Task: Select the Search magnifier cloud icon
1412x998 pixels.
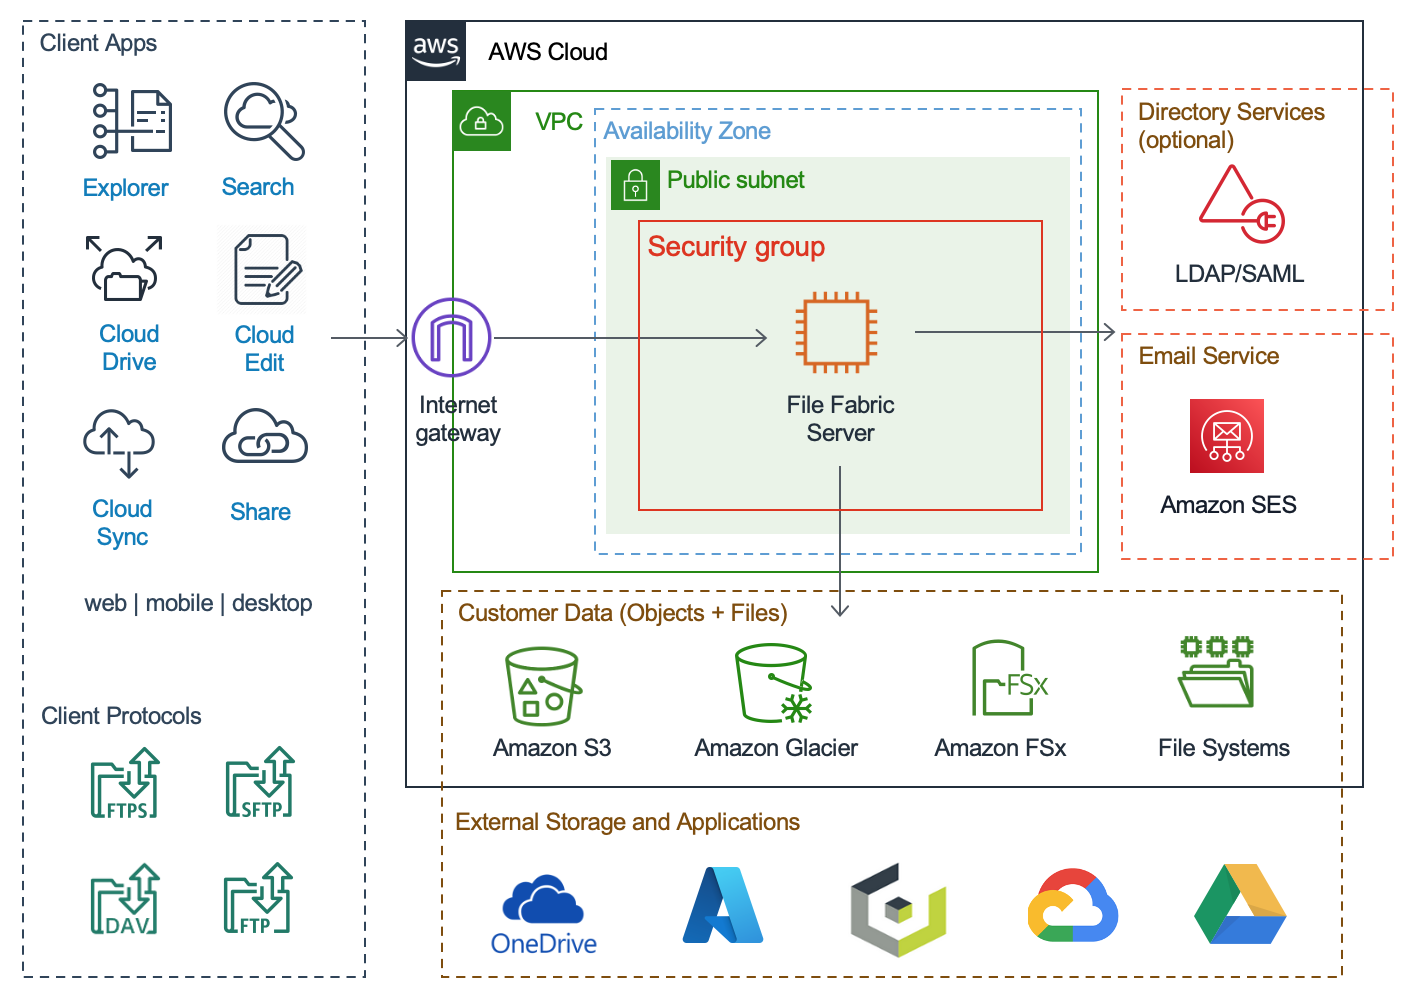Action: tap(263, 121)
